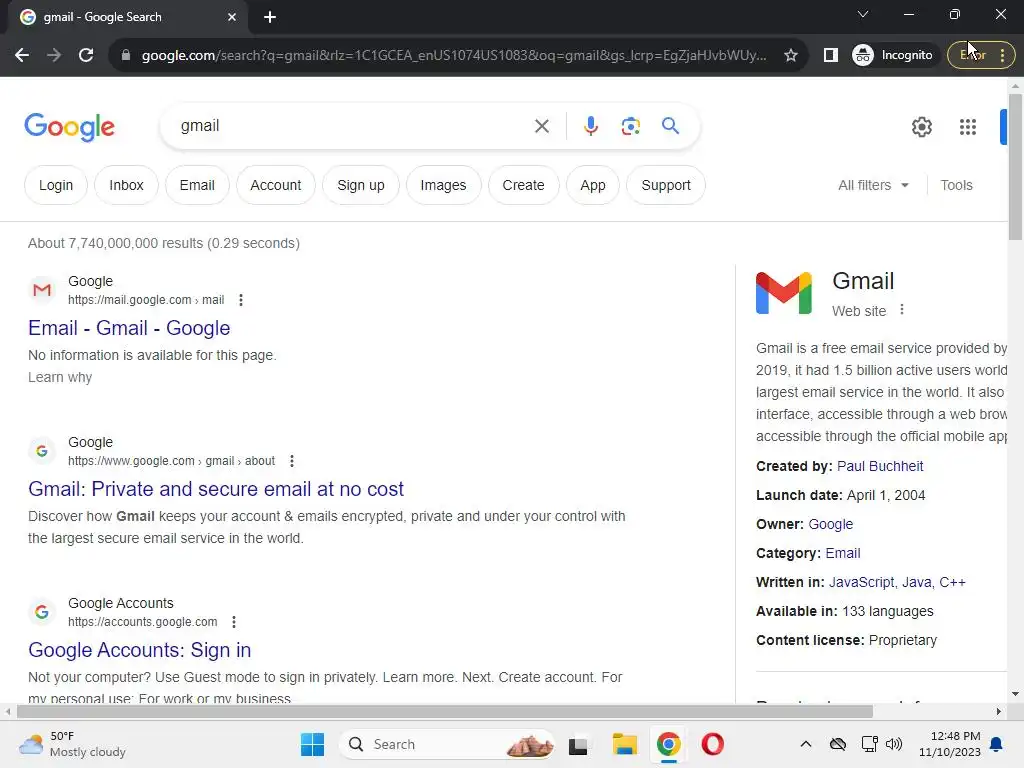Open Google Accounts: Sign in result
Viewport: 1024px width, 768px height.
140,650
